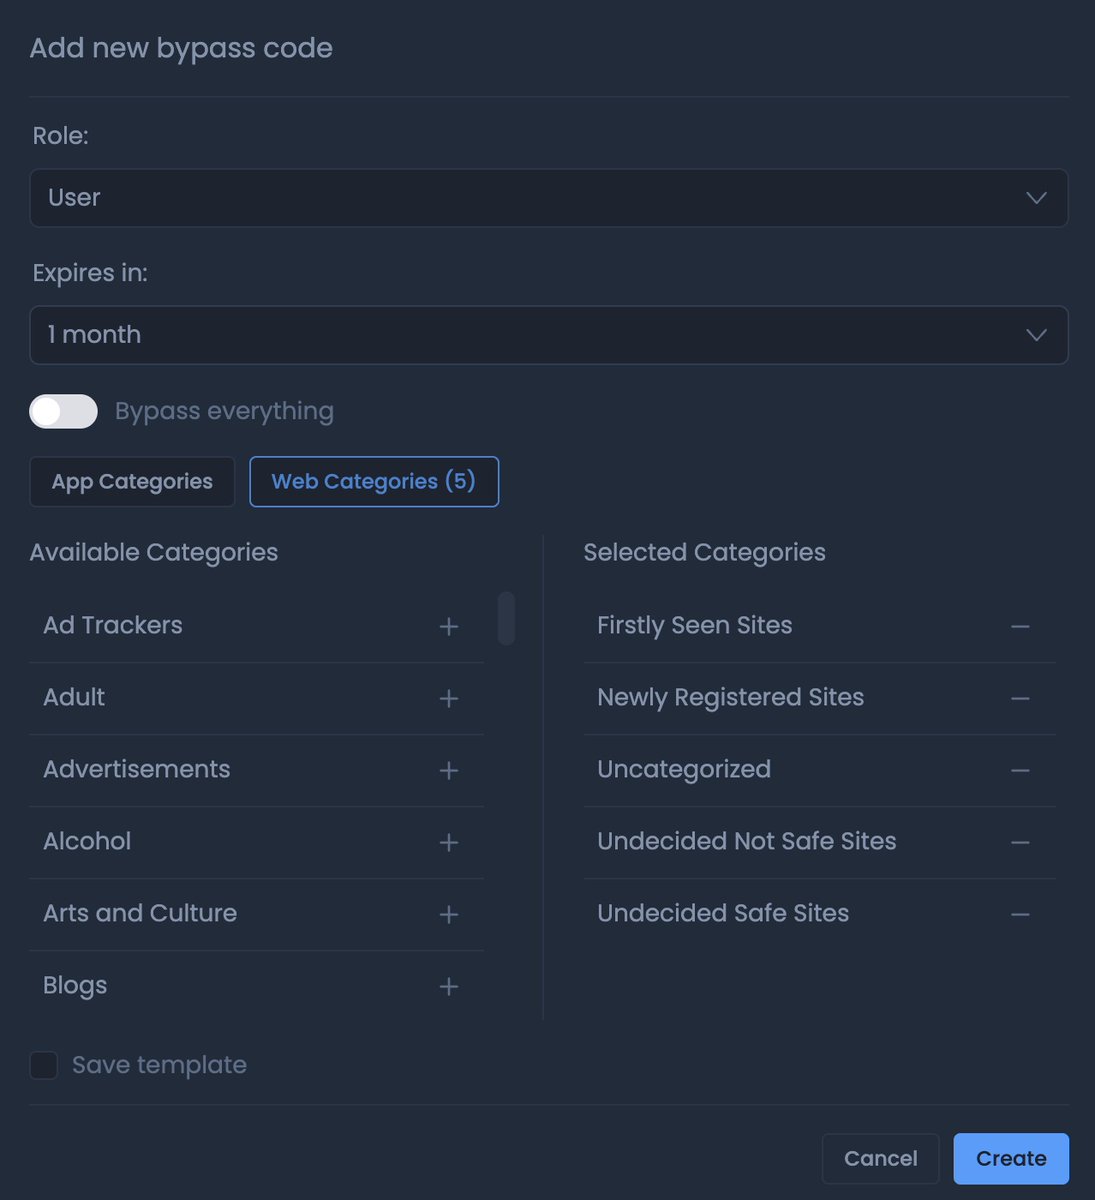The width and height of the screenshot is (1095, 1200).
Task: Add Advertisements category with plus icon
Action: pyautogui.click(x=449, y=771)
